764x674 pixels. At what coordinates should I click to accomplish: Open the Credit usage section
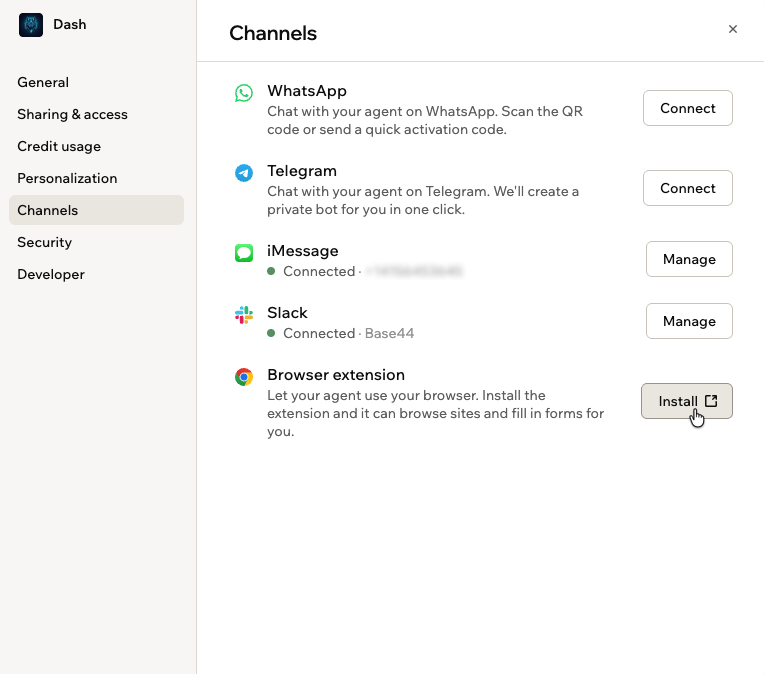pos(96,146)
